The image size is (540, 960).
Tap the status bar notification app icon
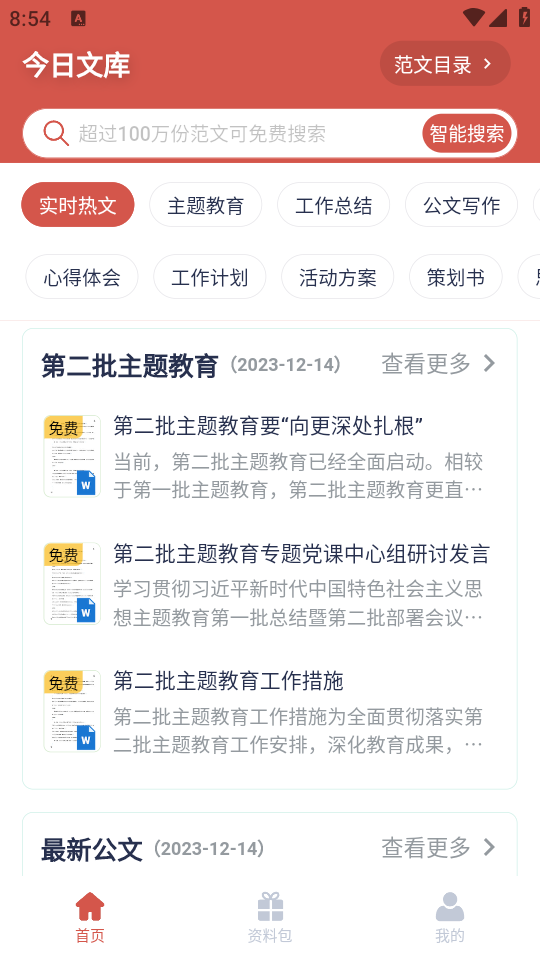78,18
